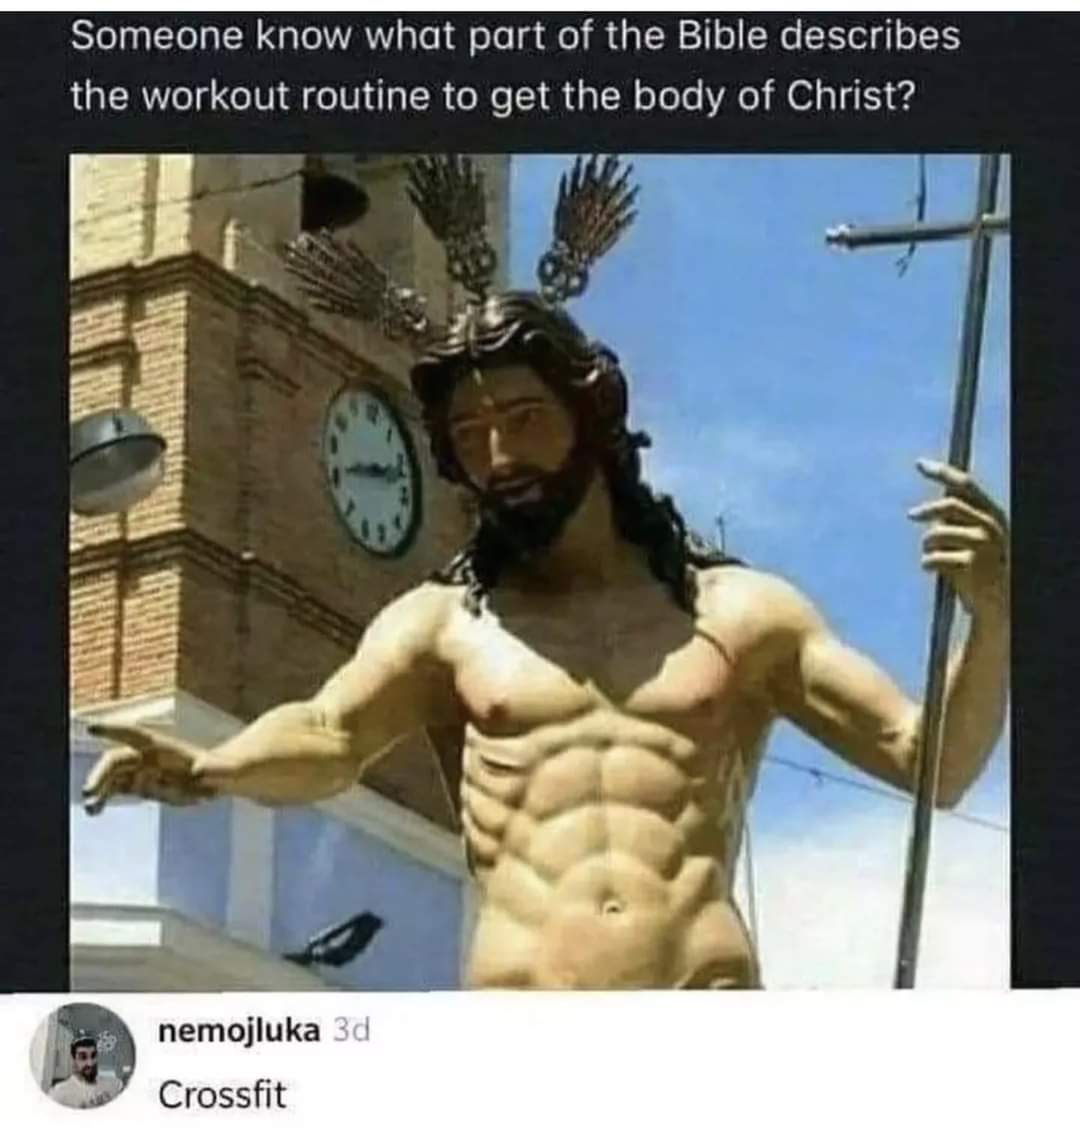Click the 3d comment timestamp

coord(351,1031)
